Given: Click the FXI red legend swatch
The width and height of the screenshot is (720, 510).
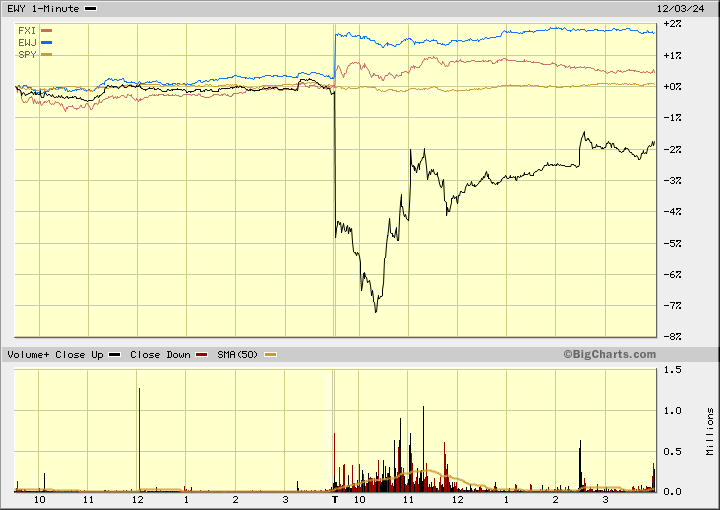Looking at the screenshot, I should click(x=47, y=31).
